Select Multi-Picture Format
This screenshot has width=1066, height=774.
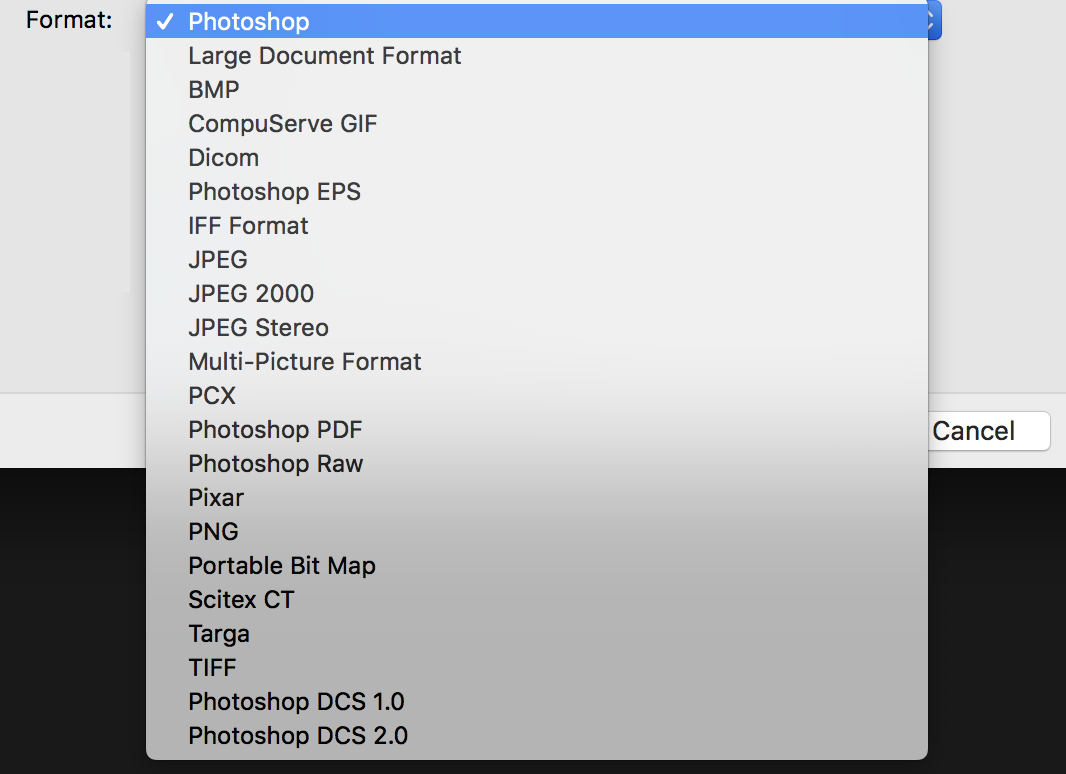pos(304,361)
